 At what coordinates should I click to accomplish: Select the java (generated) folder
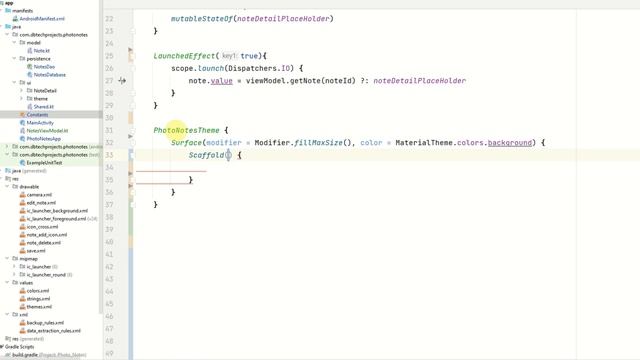[x=29, y=171]
